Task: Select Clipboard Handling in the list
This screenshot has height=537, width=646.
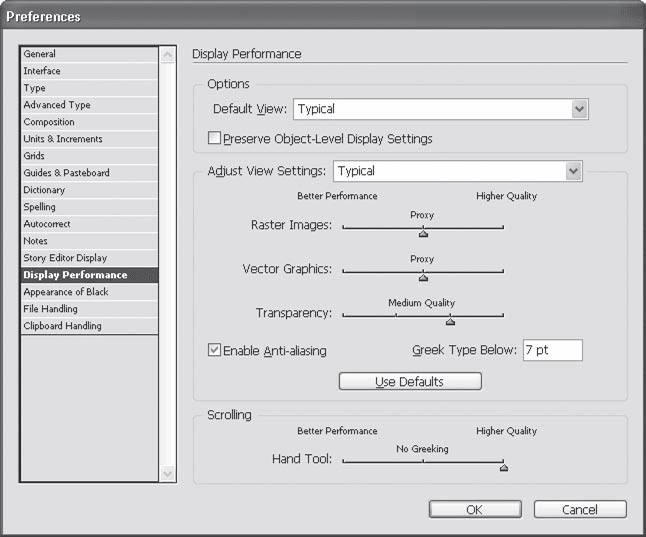Action: pos(62,326)
